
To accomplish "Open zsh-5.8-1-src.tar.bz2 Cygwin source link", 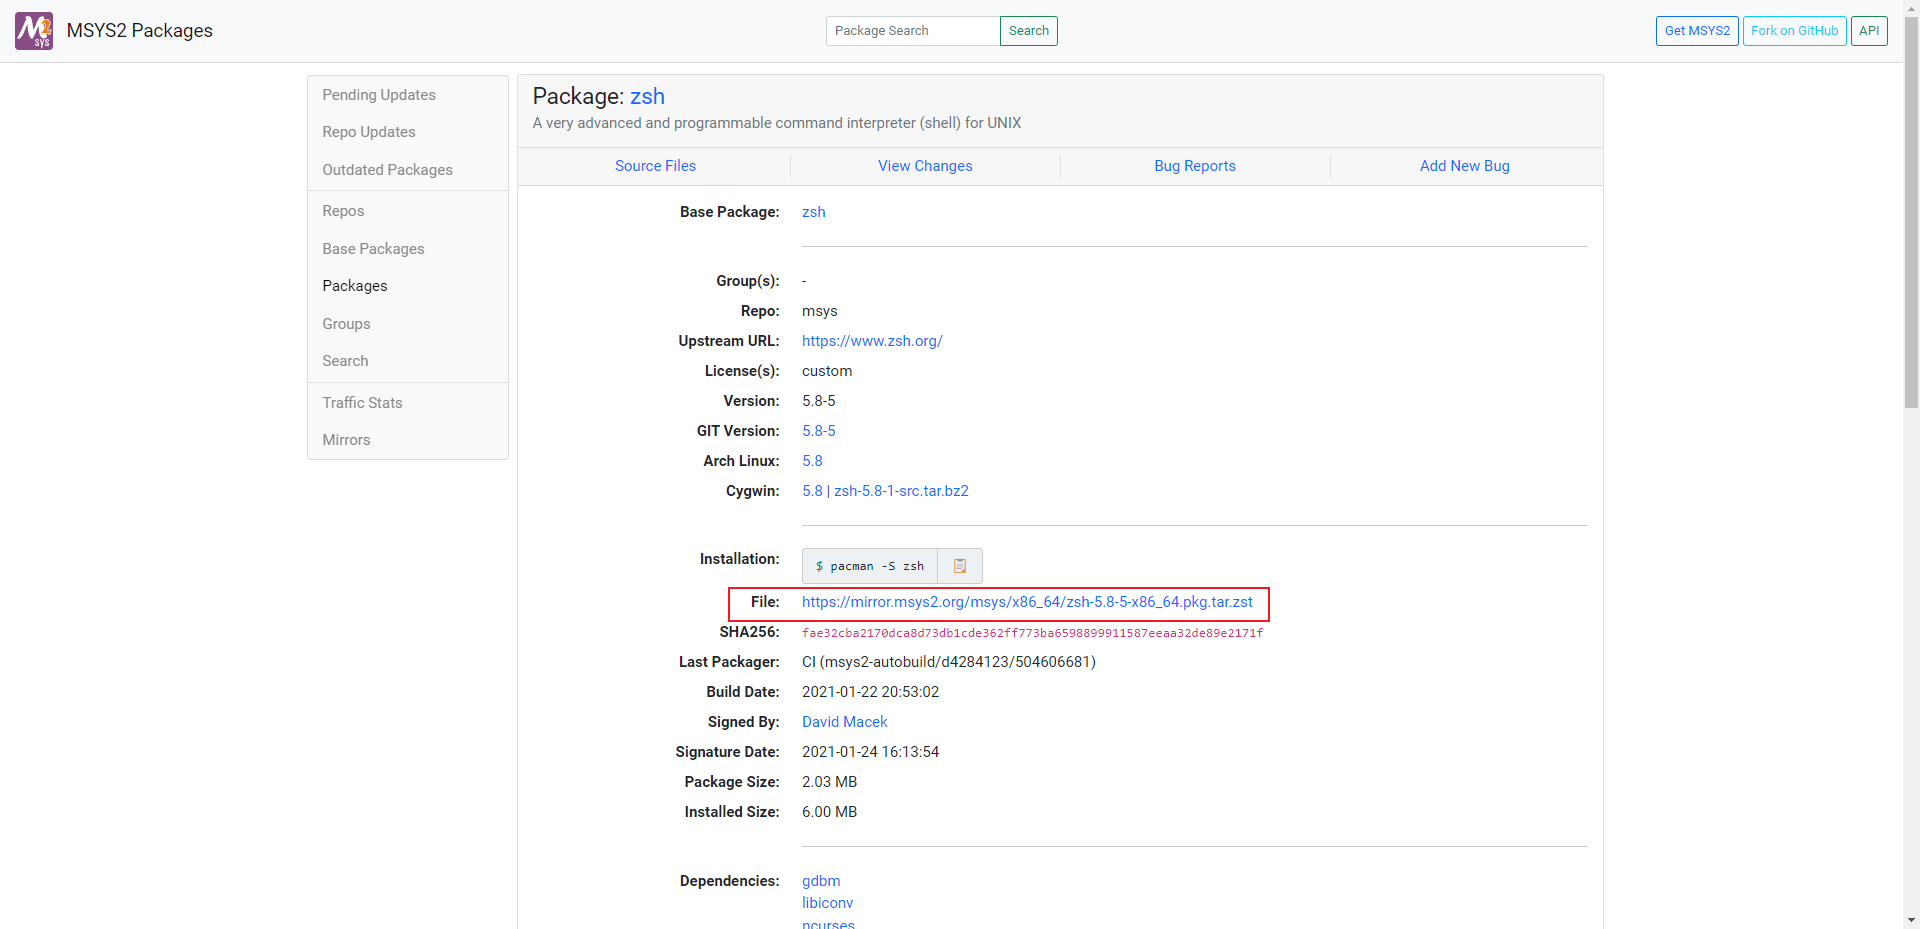I will [901, 491].
